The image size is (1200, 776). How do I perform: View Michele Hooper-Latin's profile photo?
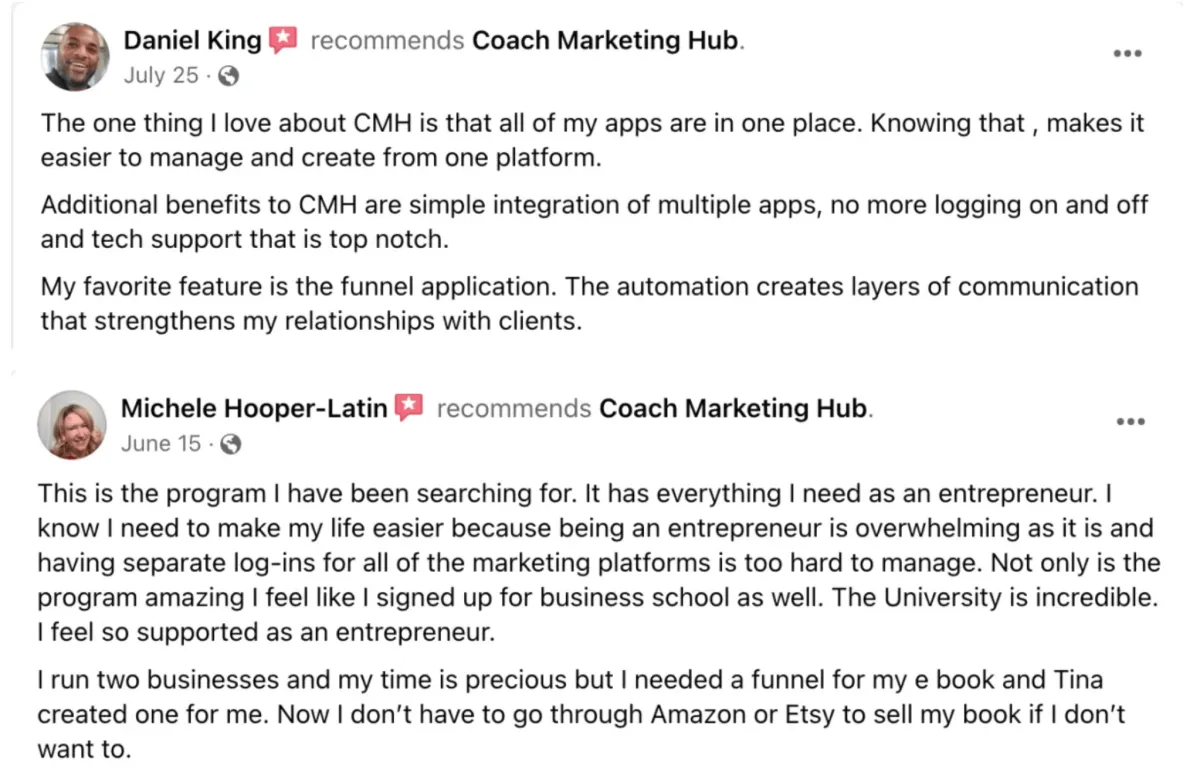(72, 425)
